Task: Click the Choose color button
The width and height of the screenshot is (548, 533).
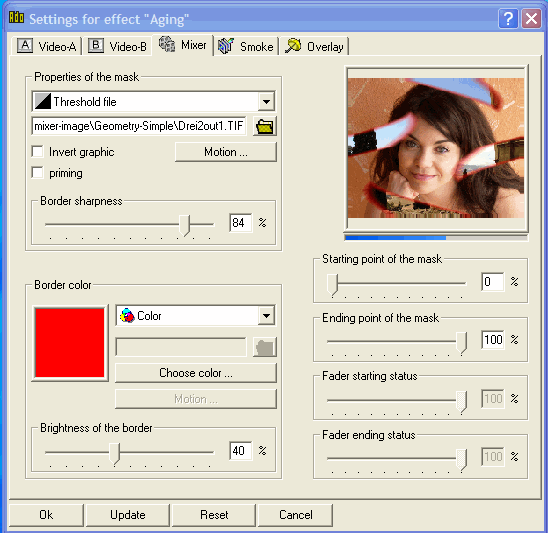Action: click(196, 373)
